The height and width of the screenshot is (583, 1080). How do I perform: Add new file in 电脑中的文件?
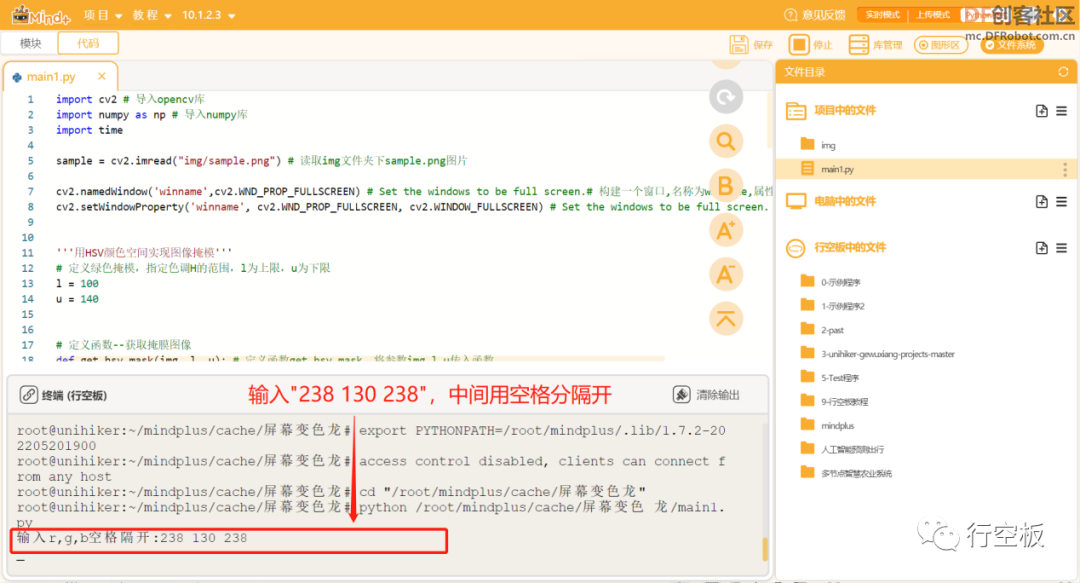pos(1041,201)
